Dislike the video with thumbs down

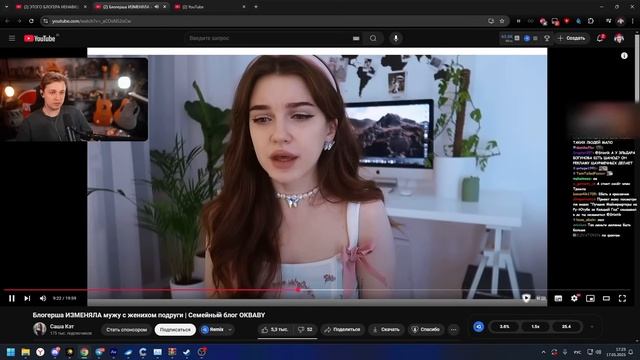coord(305,329)
